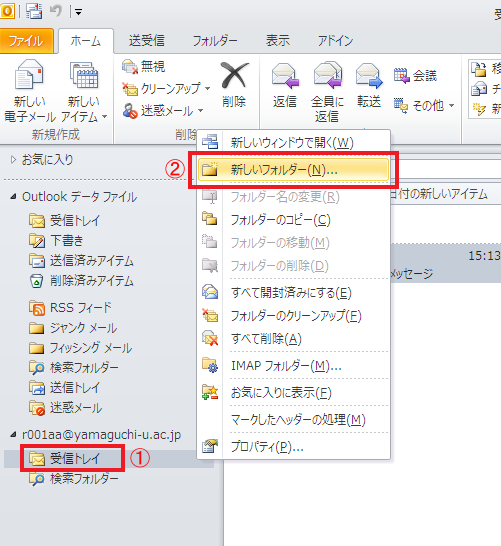Image resolution: width=501 pixels, height=546 pixels.
Task: Click the folder cleanup icon in context menu
Action: tap(210, 315)
